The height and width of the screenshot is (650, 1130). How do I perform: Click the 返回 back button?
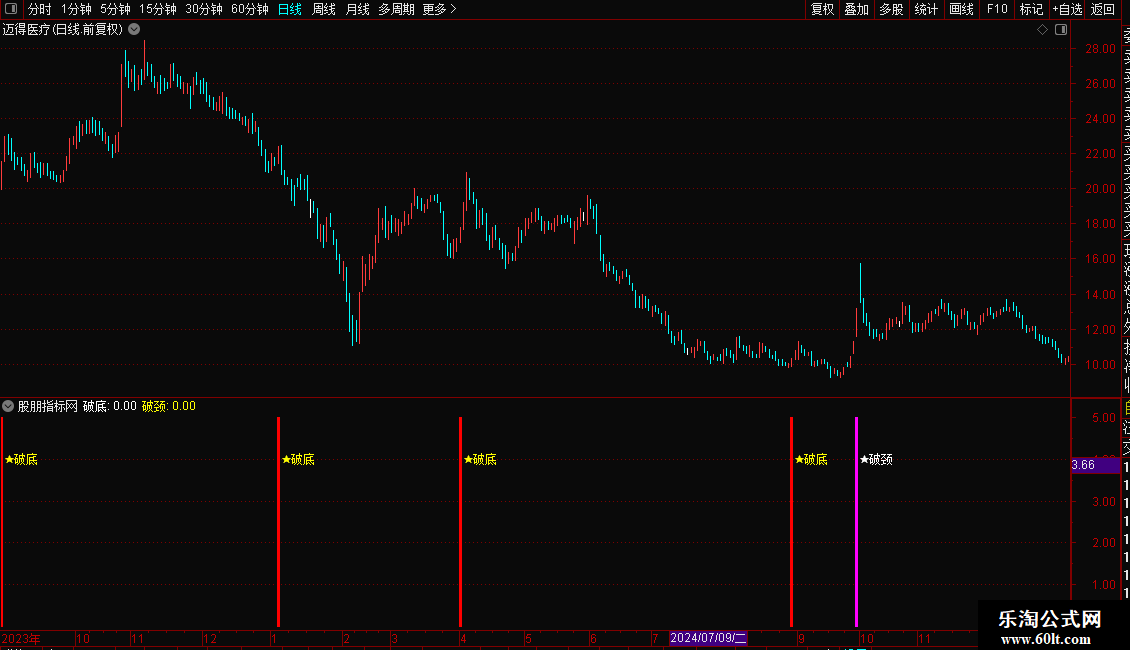click(x=1103, y=9)
